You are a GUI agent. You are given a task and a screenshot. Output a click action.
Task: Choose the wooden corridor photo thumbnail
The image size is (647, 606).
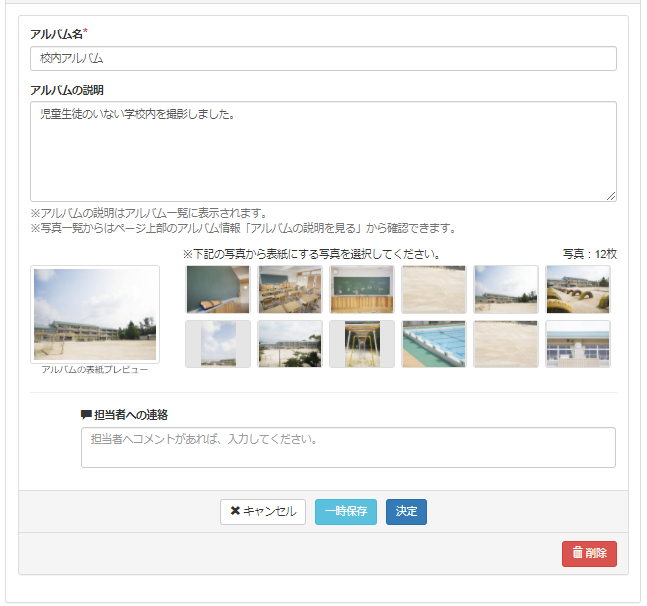point(362,344)
